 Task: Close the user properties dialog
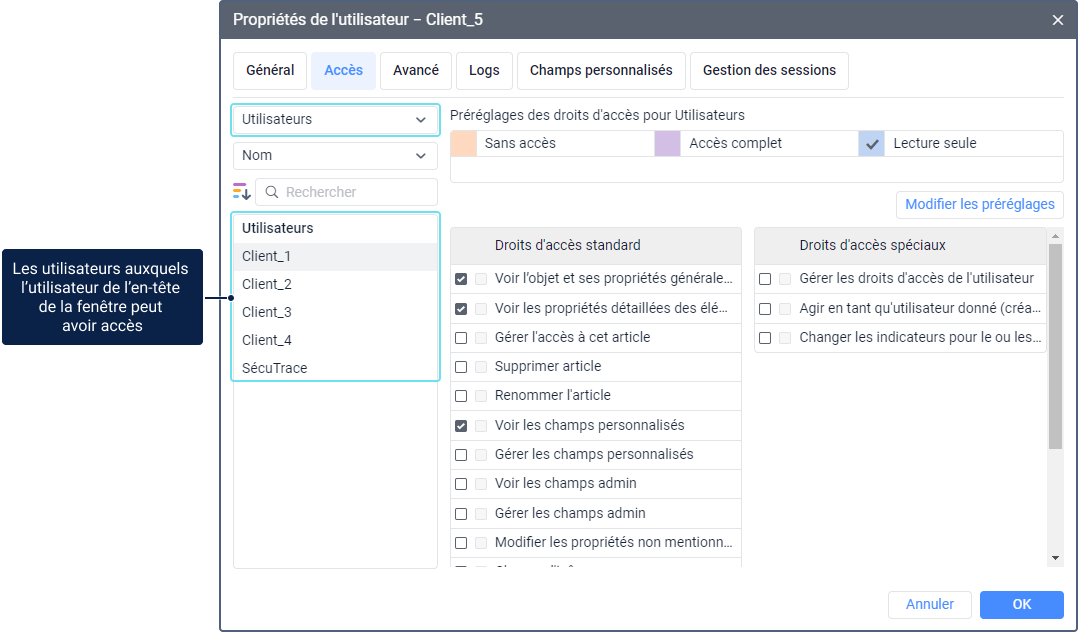(1058, 20)
